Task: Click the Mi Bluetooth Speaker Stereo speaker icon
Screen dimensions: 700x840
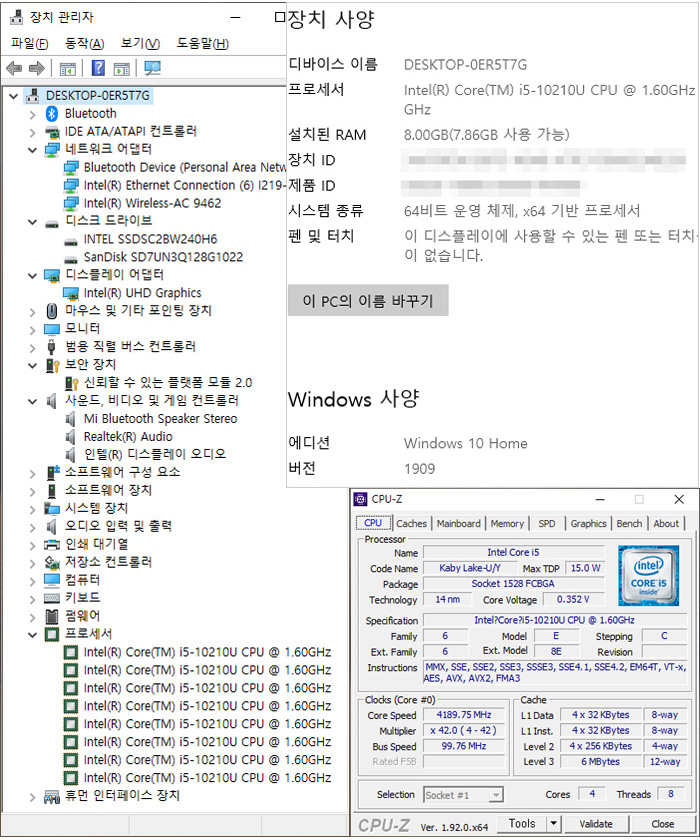Action: (70, 419)
